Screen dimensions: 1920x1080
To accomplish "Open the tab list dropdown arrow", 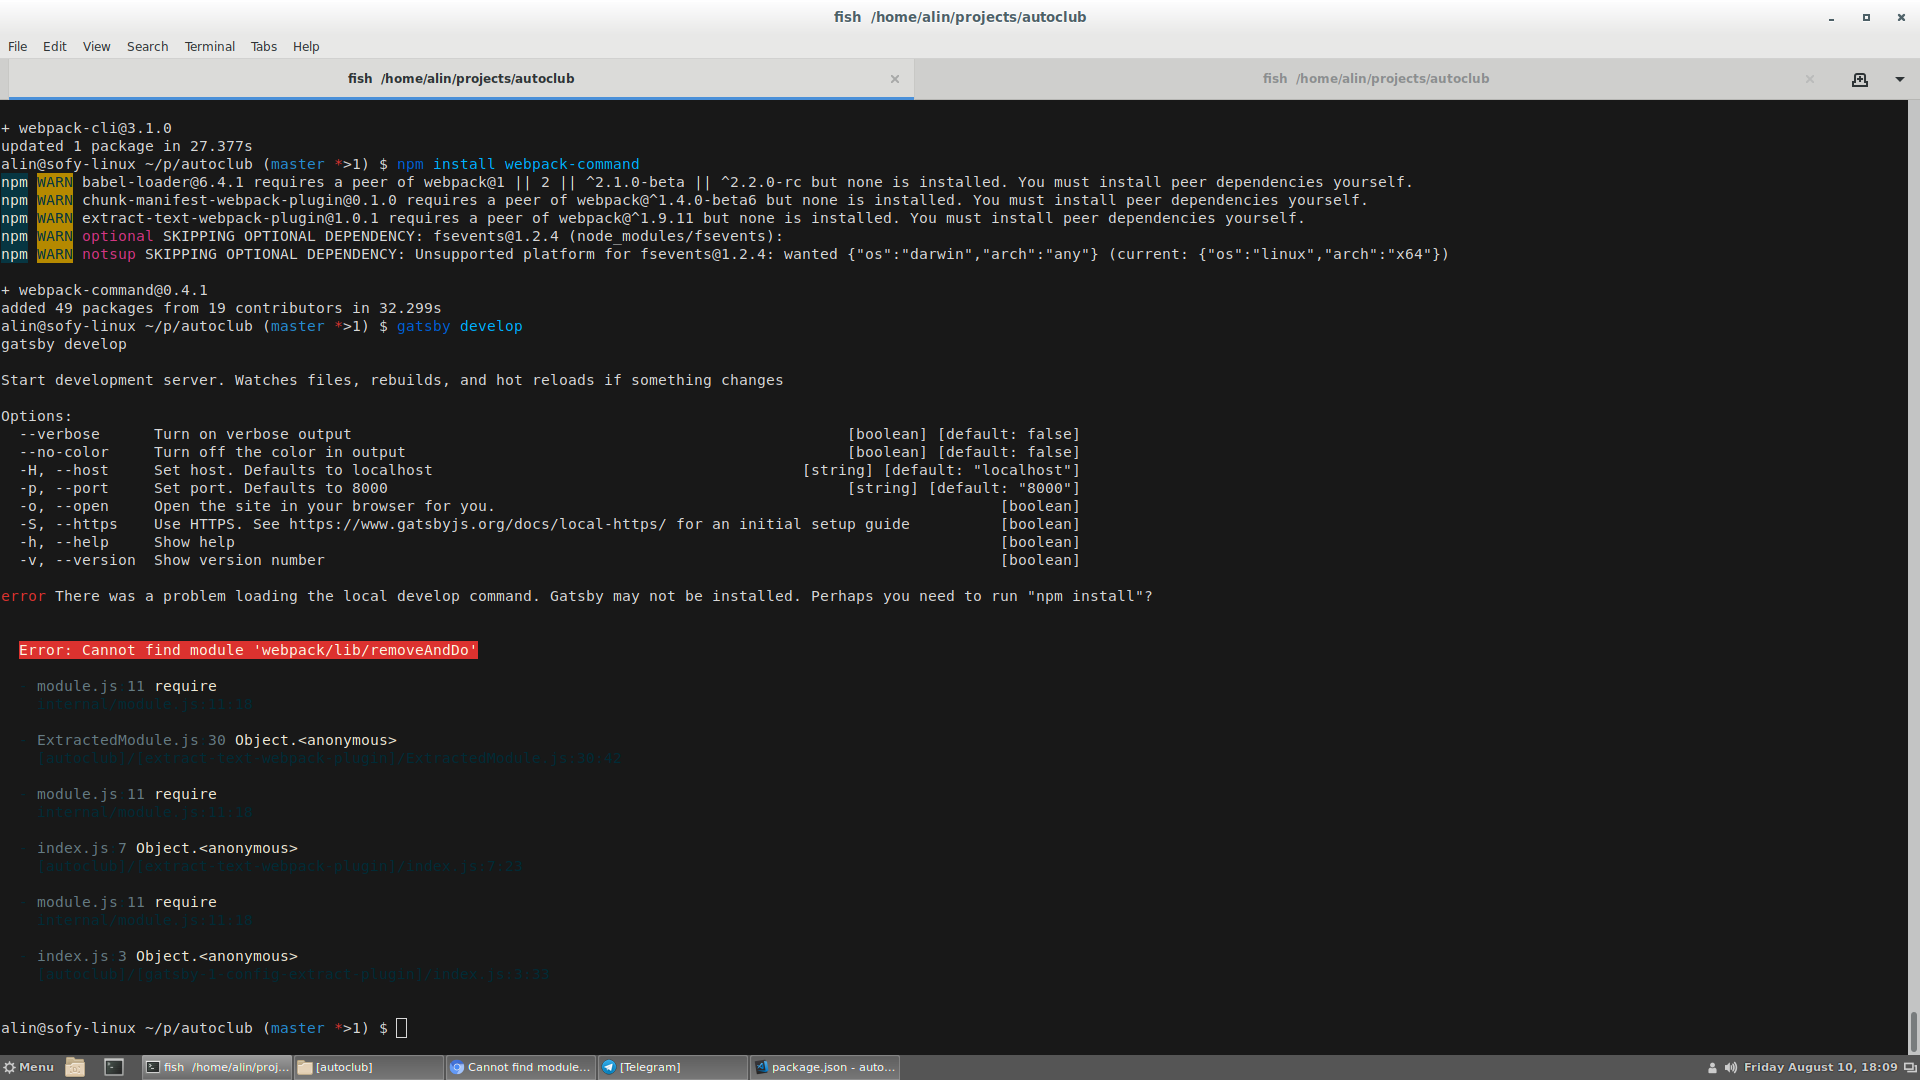I will coord(1899,79).
